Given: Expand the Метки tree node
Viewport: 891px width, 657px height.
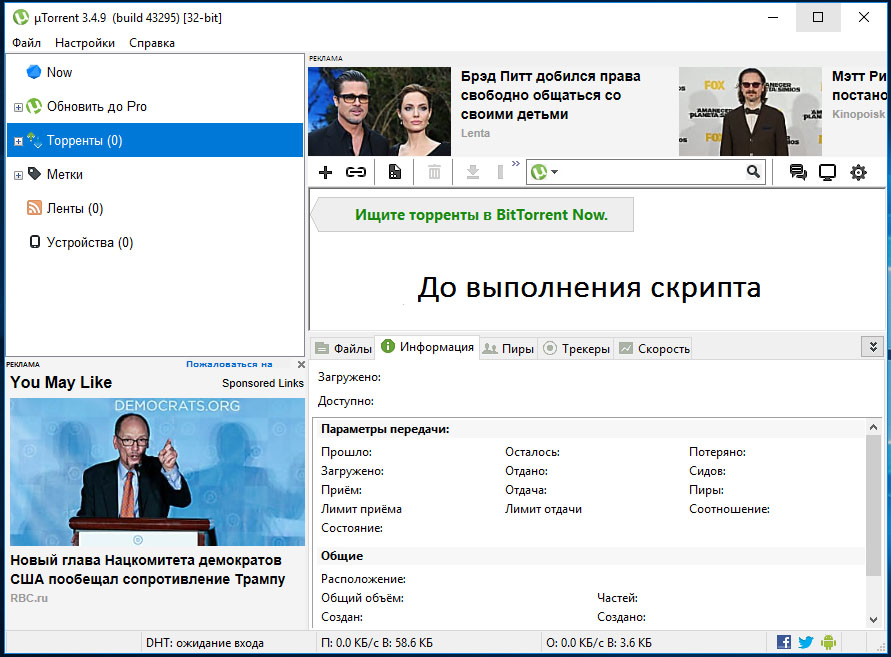Looking at the screenshot, I should [18, 175].
